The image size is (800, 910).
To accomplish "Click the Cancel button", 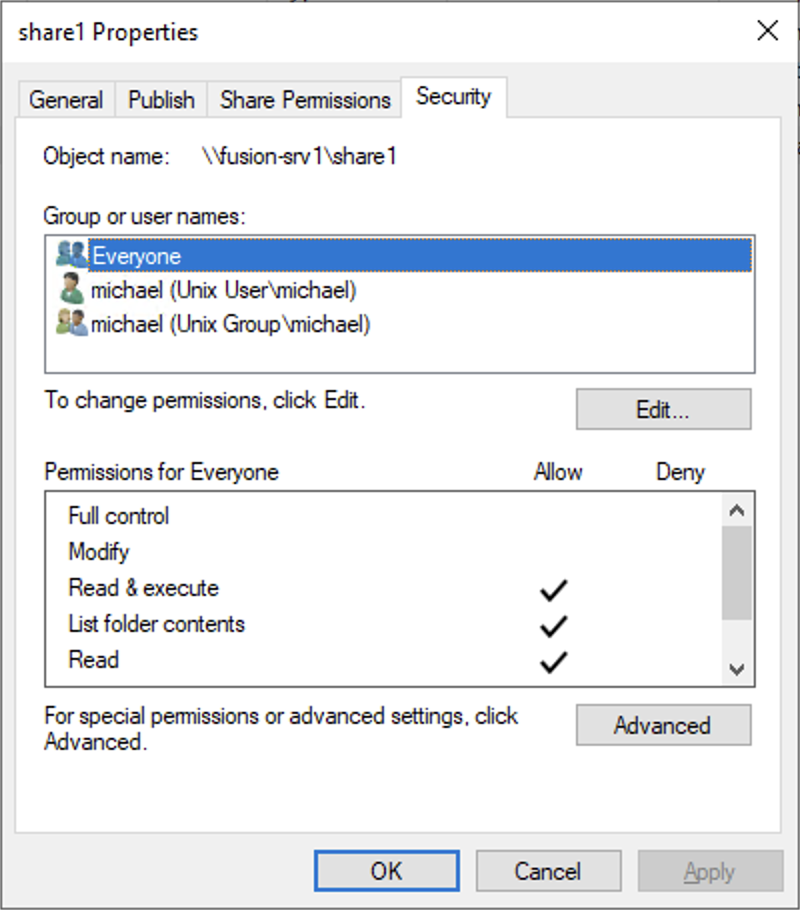I will [x=548, y=870].
